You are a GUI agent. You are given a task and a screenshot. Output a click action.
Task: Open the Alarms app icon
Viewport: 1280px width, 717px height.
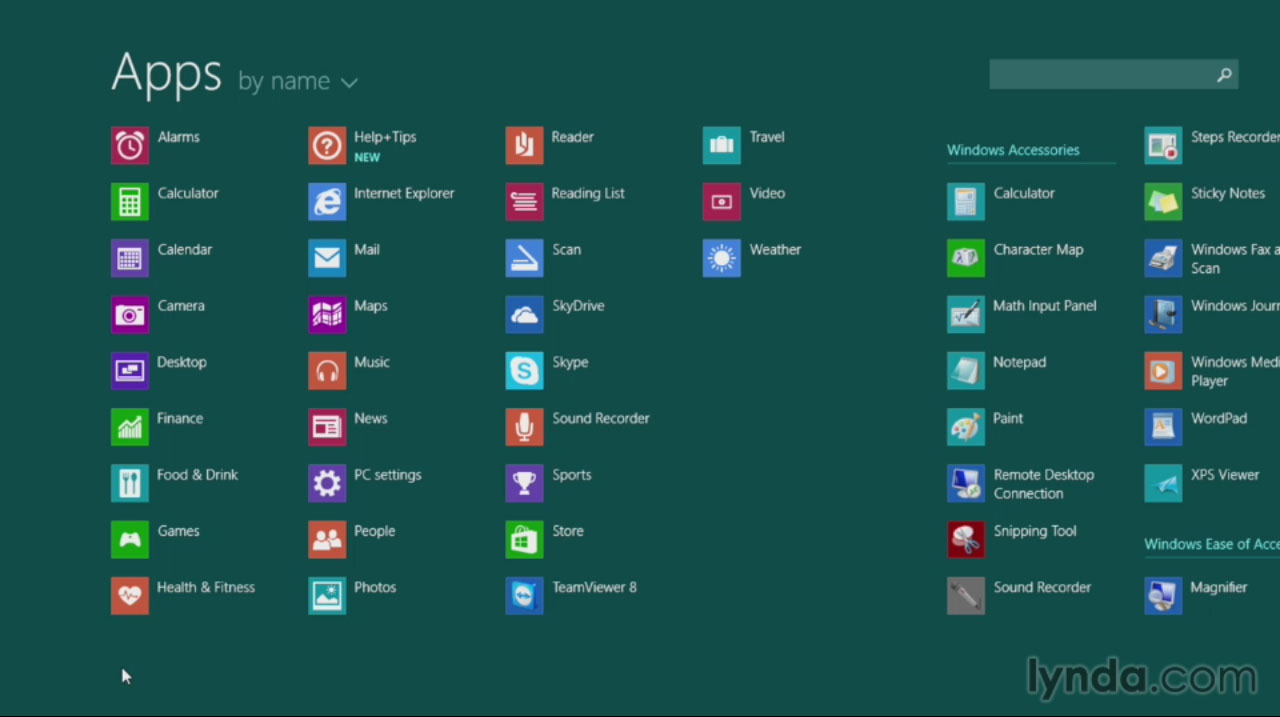click(130, 146)
